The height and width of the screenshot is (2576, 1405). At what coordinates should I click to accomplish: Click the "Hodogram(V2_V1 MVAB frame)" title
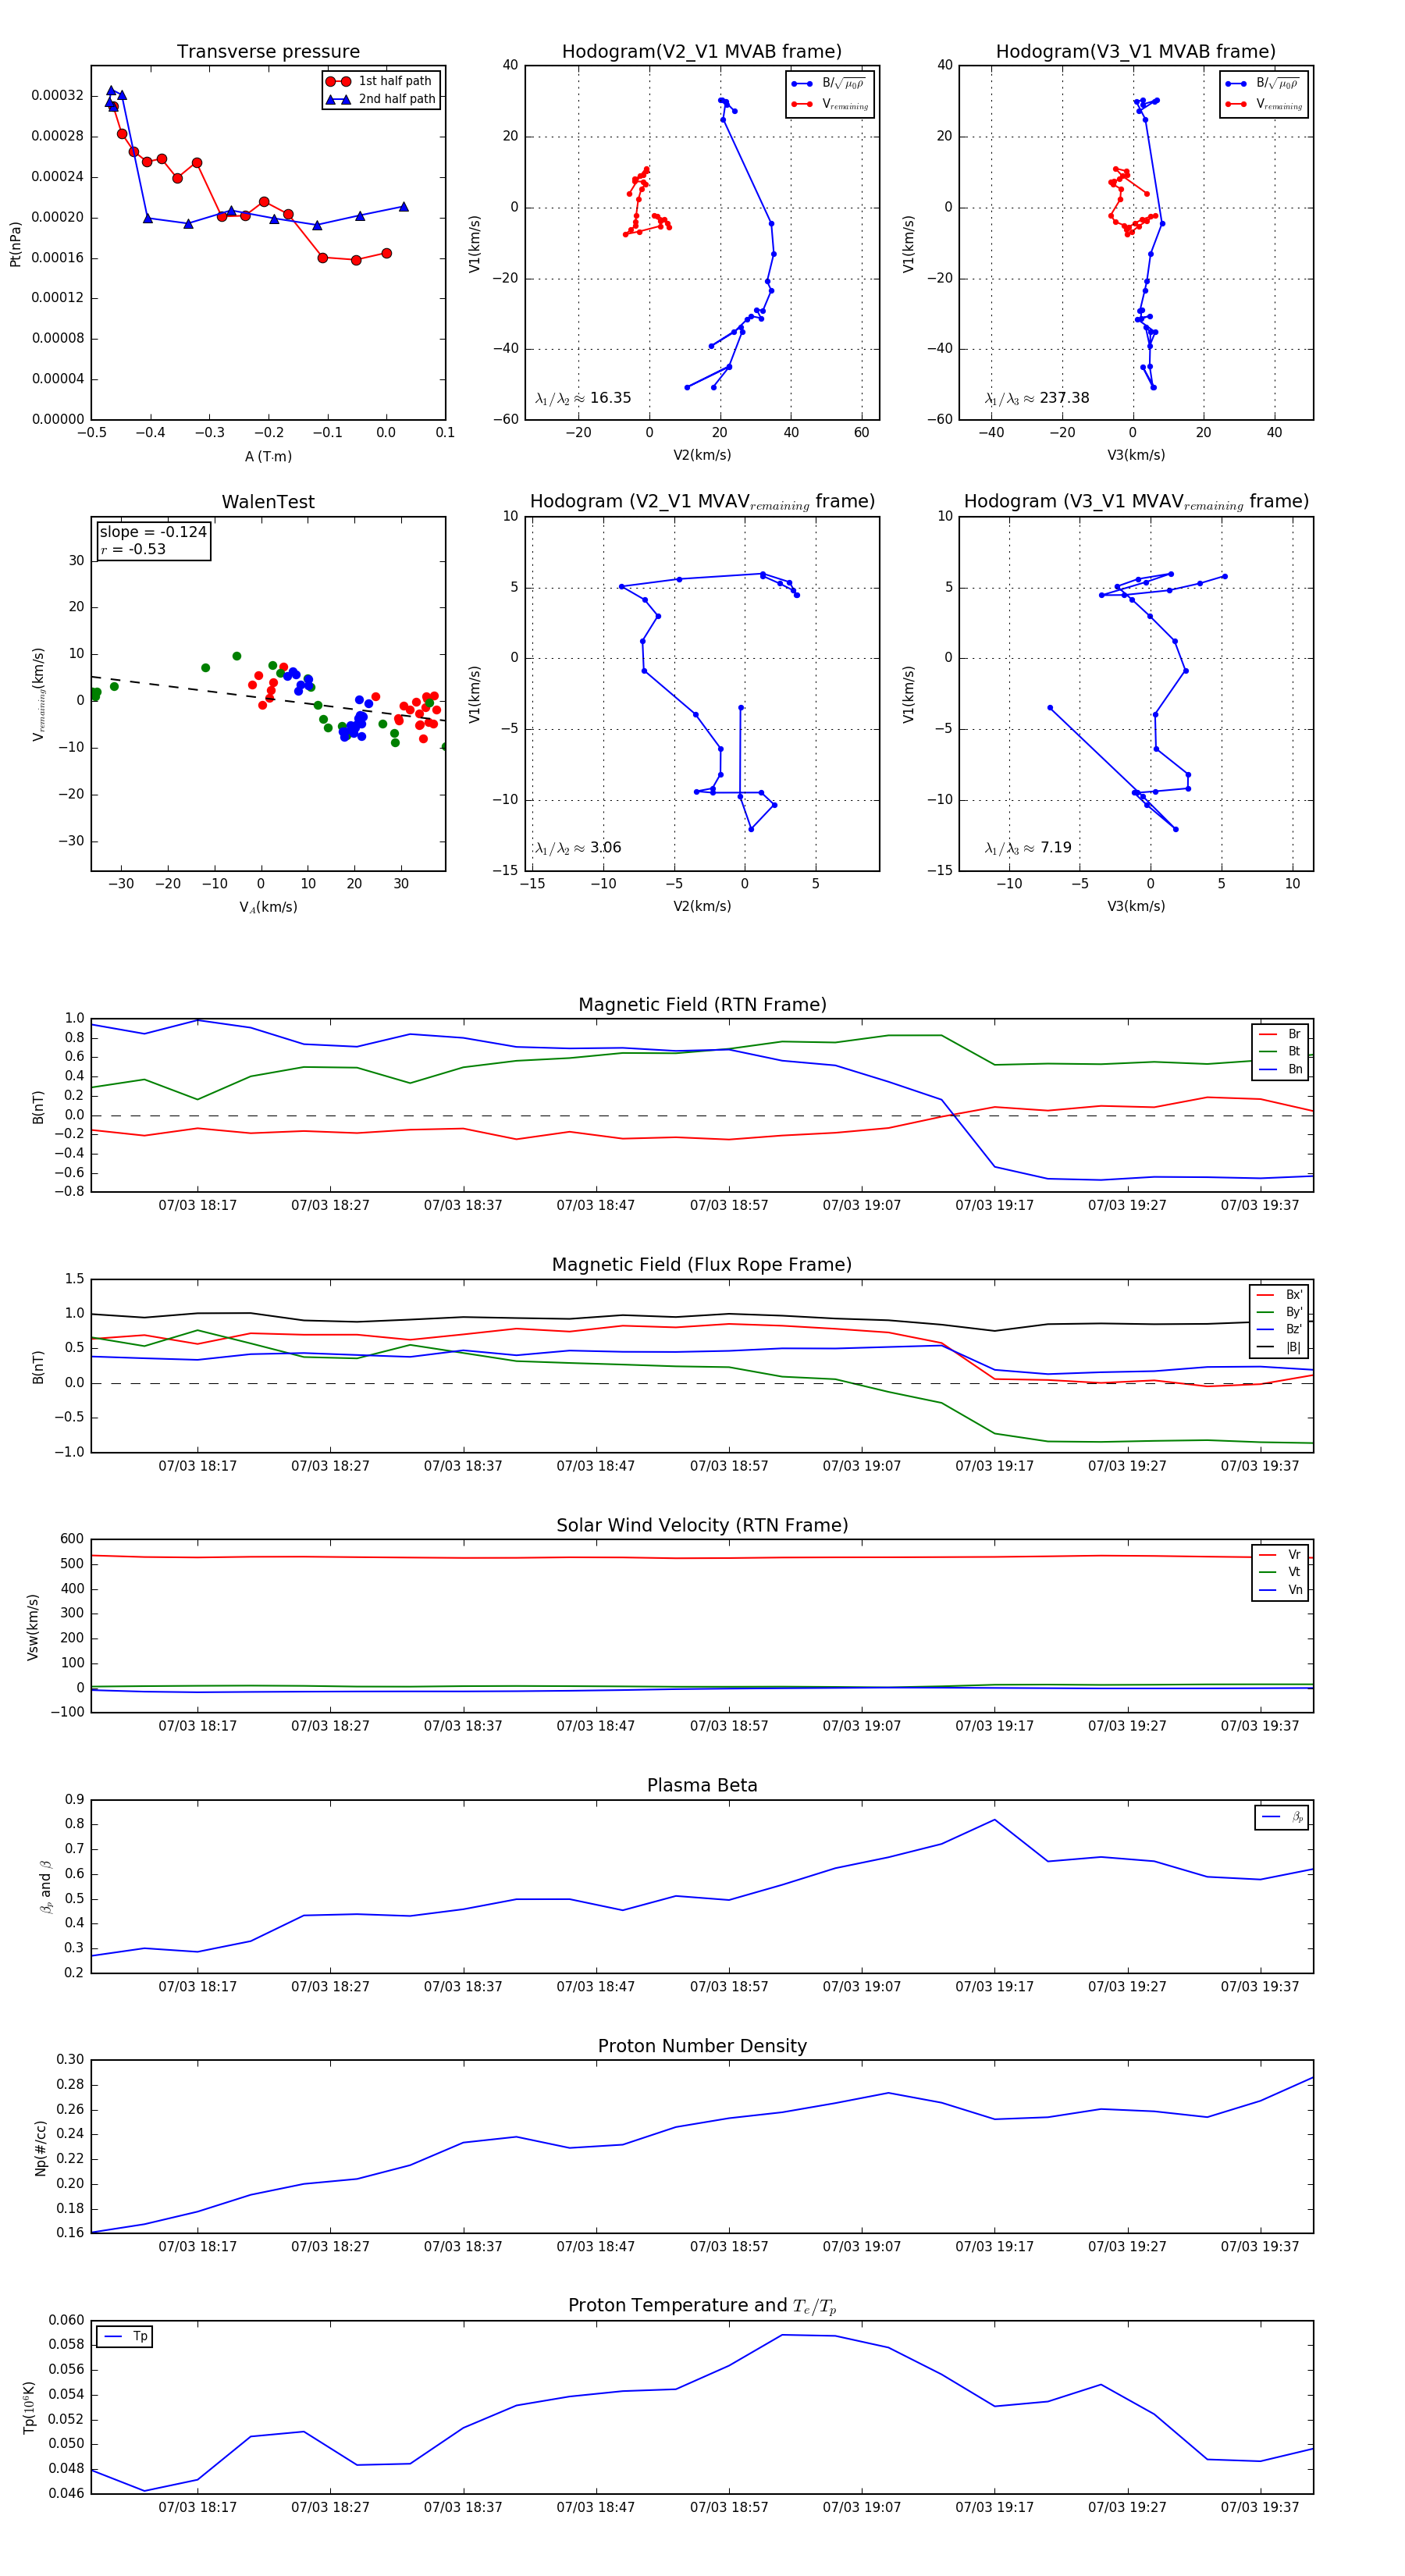(x=702, y=52)
